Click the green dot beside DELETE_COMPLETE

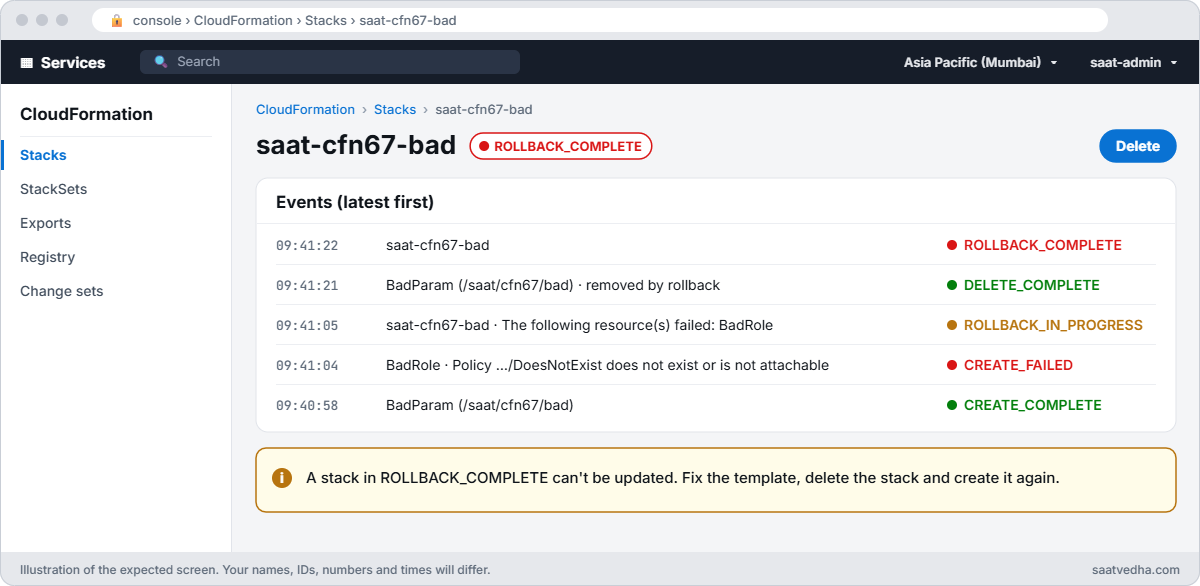[952, 285]
